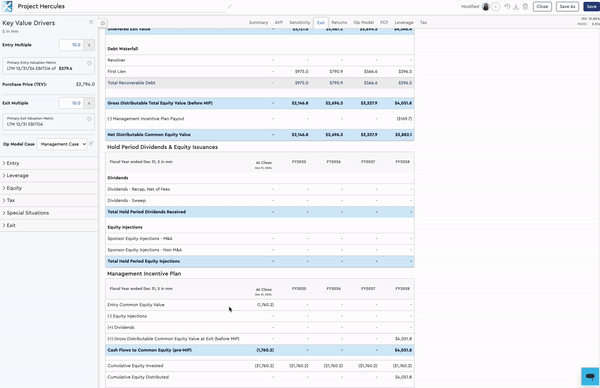Image resolution: width=600 pixels, height=388 pixels.
Task: Open version history icon in top toolbar
Action: (507, 7)
